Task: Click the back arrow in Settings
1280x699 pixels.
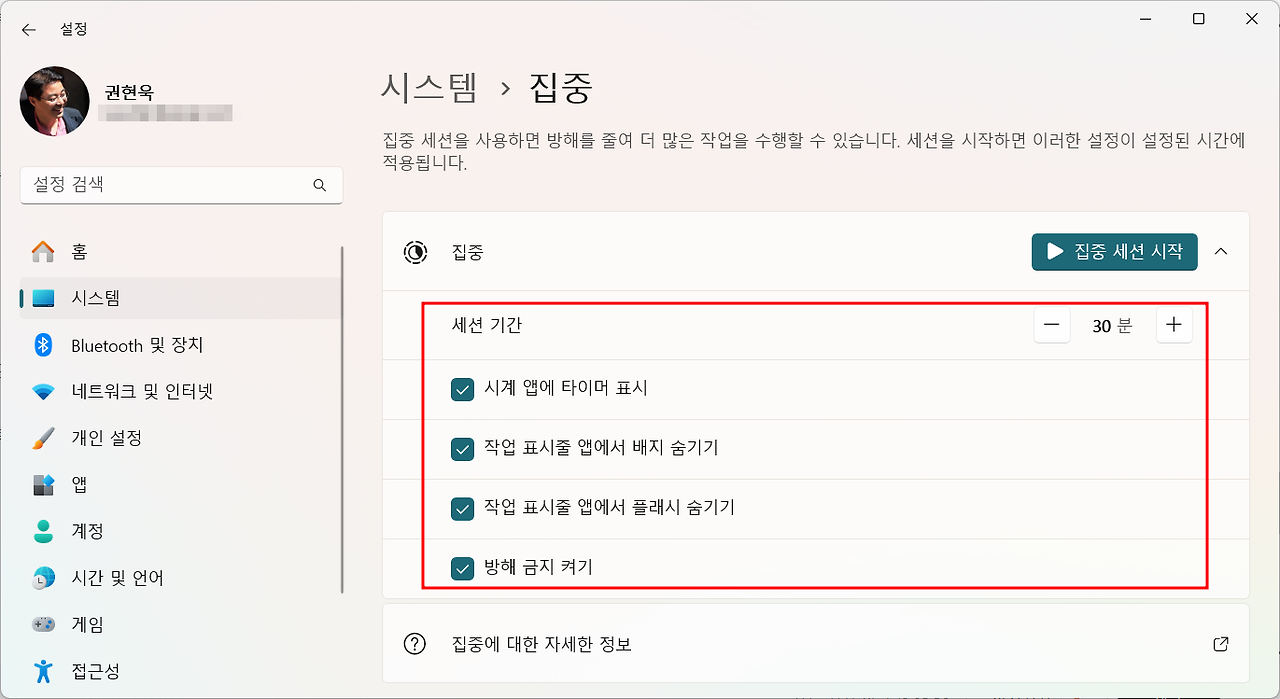Action: [x=28, y=29]
